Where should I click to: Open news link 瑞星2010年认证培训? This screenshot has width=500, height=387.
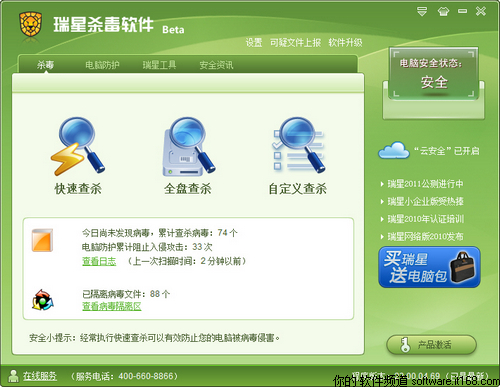click(x=425, y=219)
